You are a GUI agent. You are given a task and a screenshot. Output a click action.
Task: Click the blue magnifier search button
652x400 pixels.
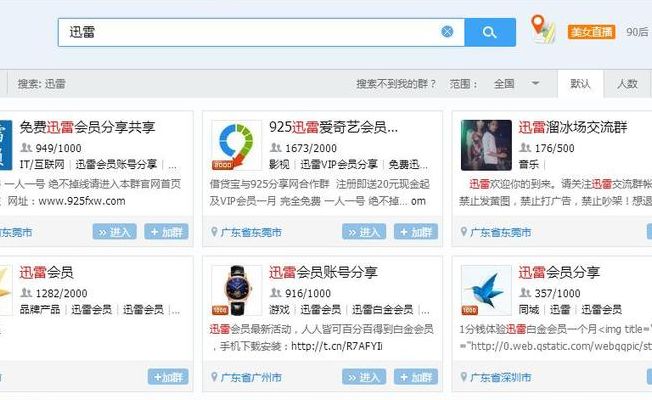click(490, 32)
